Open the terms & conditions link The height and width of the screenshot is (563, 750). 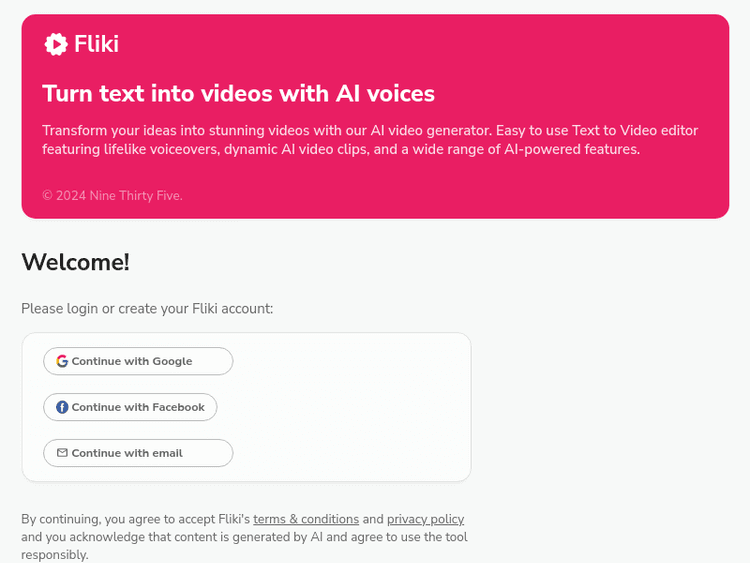[x=306, y=519]
